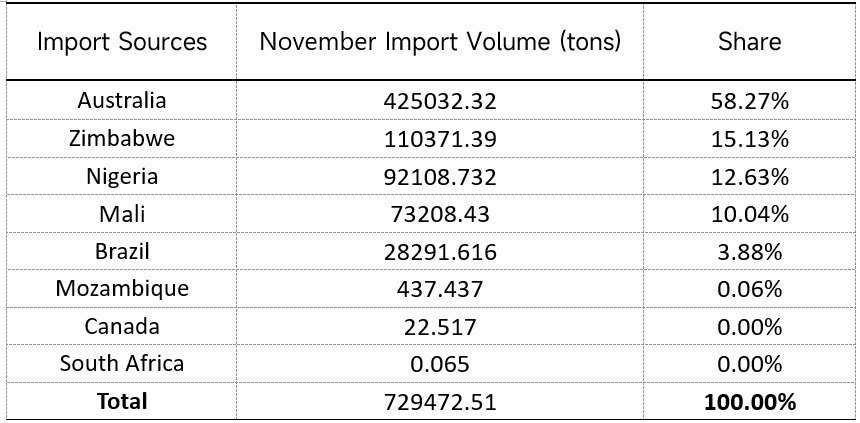Select Brazil's 3.88% share value
The image size is (860, 423).
[749, 252]
